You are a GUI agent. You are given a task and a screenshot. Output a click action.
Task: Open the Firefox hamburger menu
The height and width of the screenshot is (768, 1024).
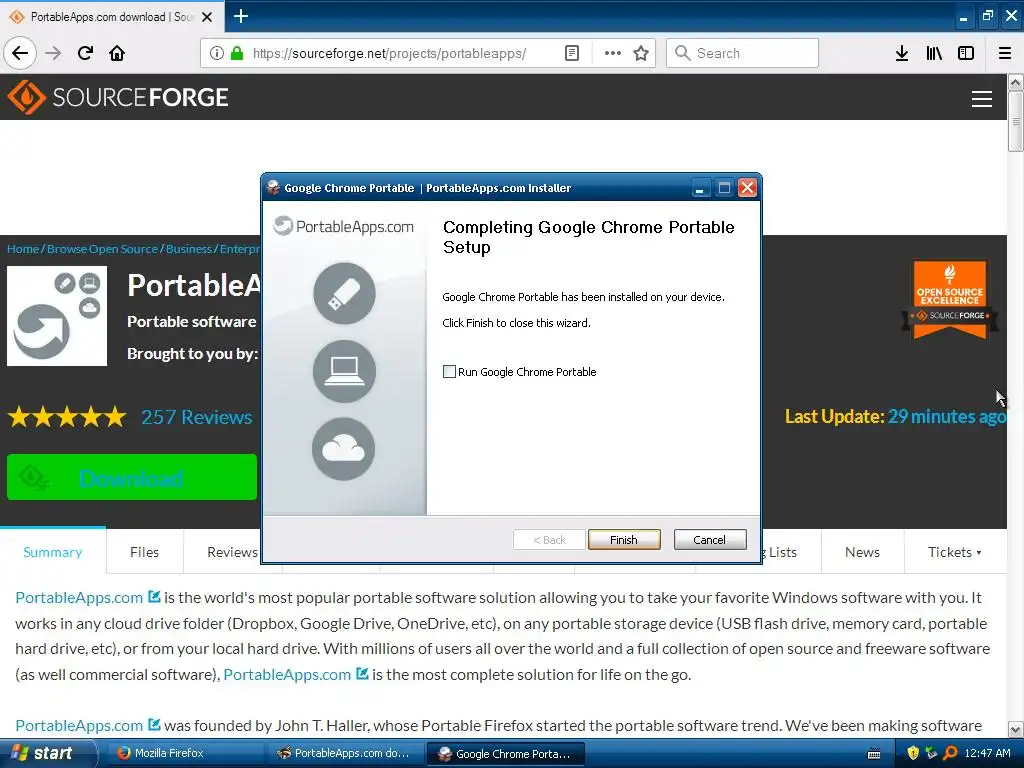tap(1005, 53)
